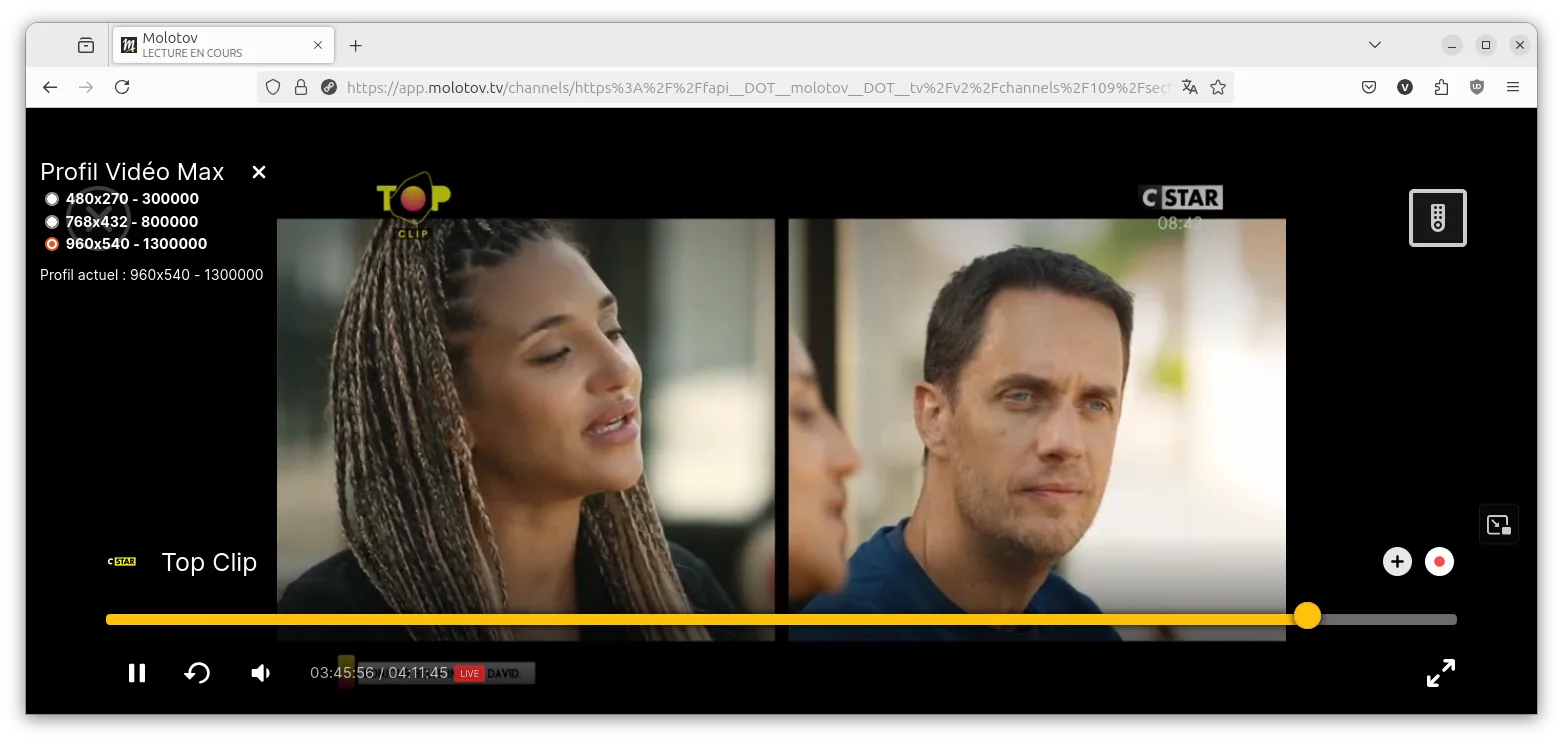Select the 768x432 - 800000 profile

122,222
